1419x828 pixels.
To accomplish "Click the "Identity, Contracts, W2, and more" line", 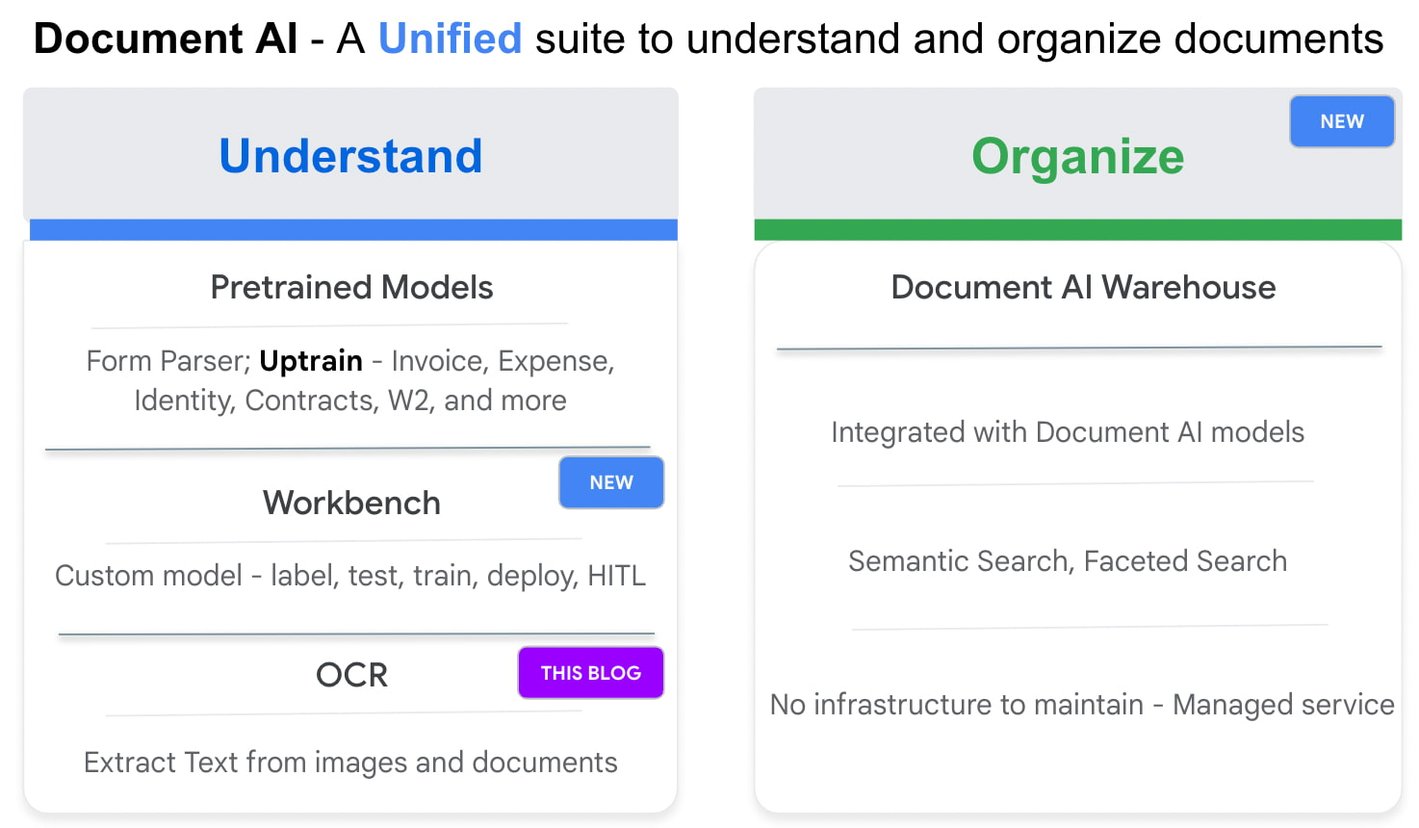I will (350, 400).
